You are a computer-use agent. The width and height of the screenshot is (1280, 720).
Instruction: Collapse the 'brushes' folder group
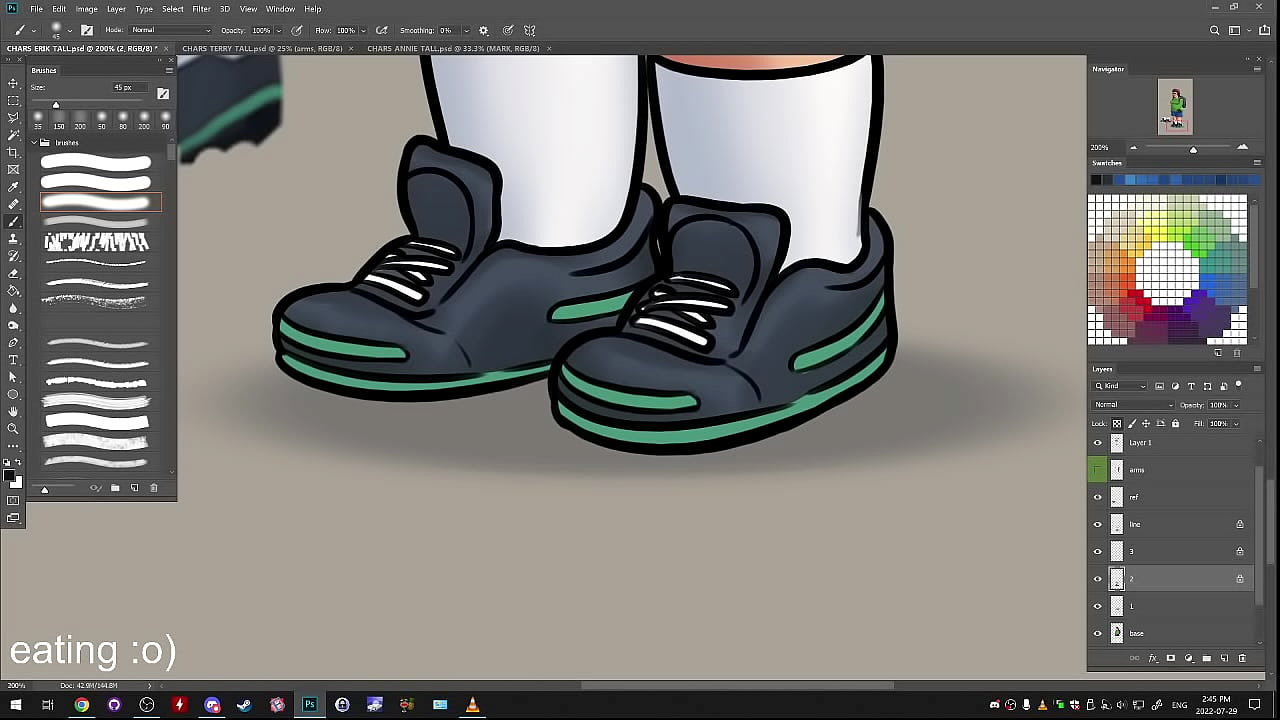(x=34, y=143)
